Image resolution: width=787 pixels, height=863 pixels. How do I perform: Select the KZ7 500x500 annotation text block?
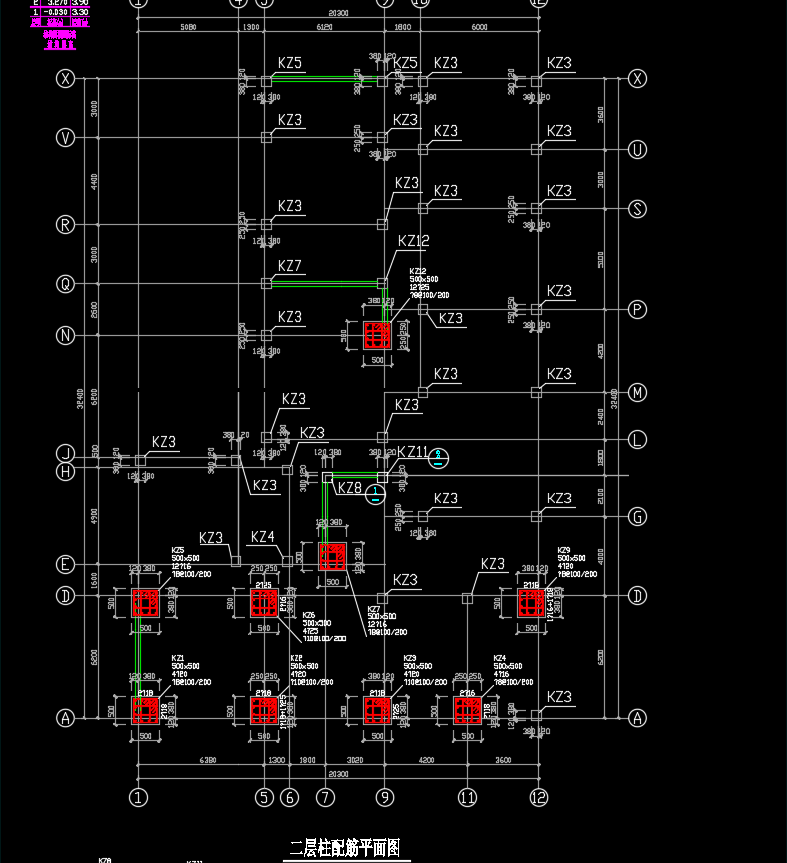(x=387, y=621)
